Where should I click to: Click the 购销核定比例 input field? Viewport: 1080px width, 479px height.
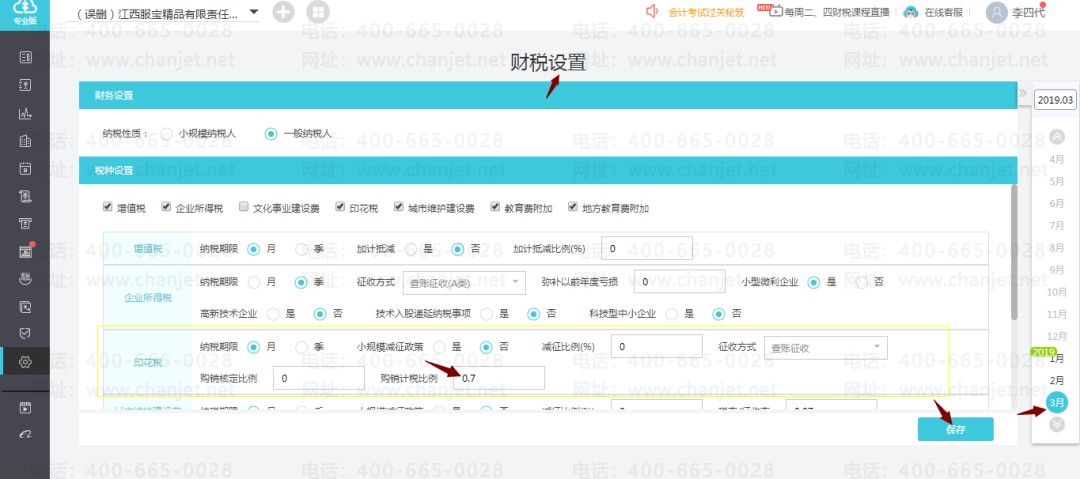tap(319, 378)
